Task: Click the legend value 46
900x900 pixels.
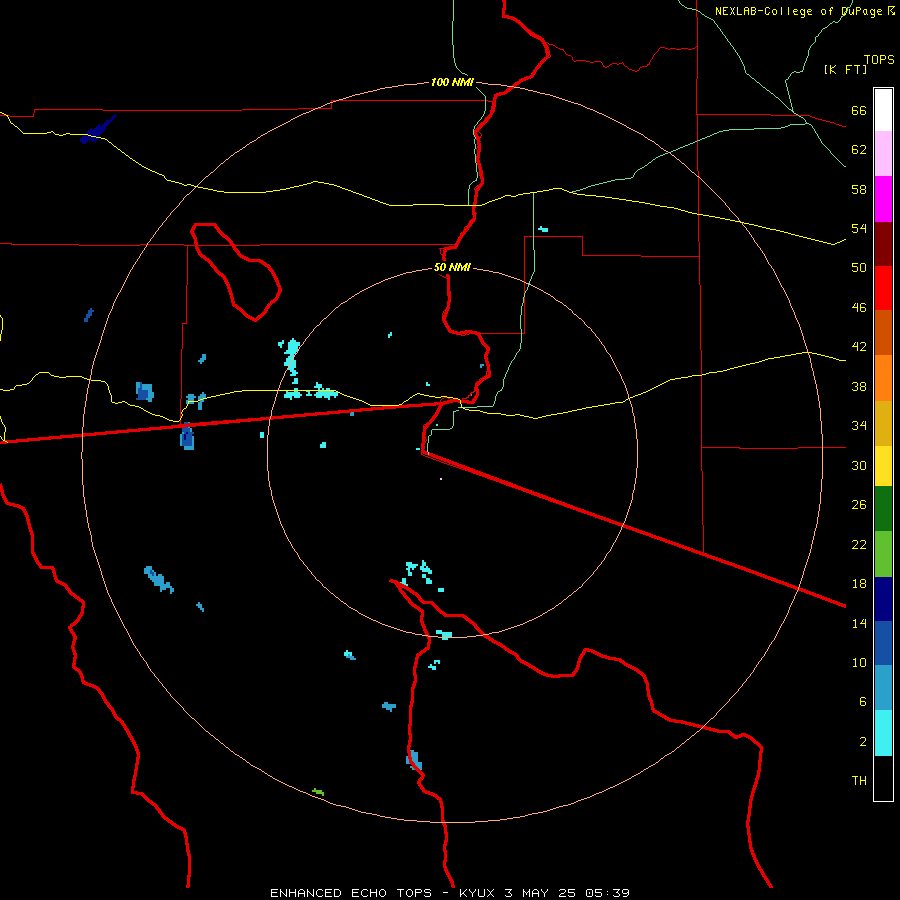Action: pyautogui.click(x=859, y=308)
